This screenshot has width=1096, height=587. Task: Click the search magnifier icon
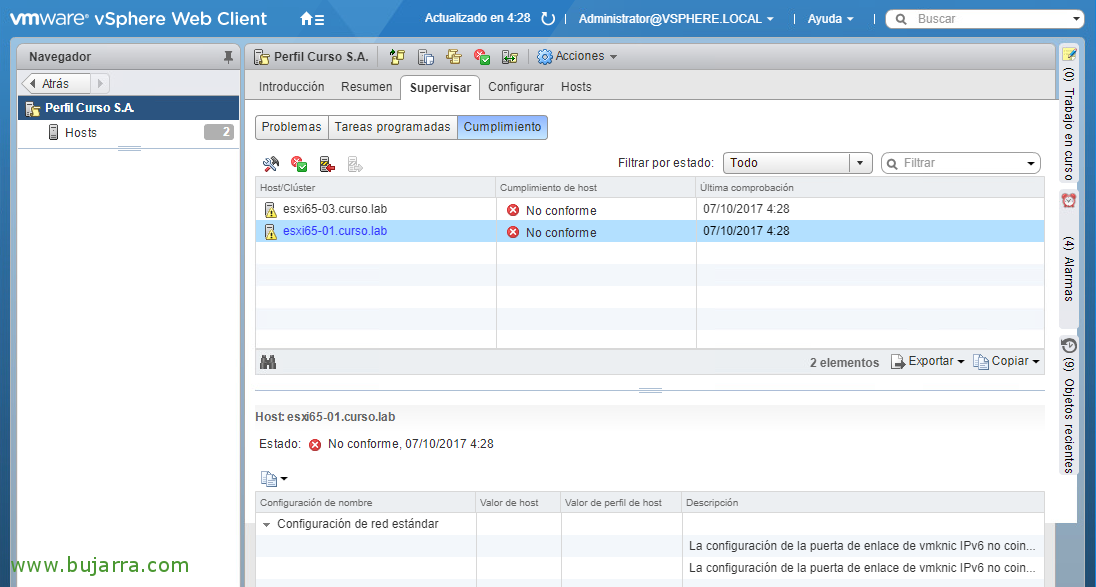tap(902, 19)
